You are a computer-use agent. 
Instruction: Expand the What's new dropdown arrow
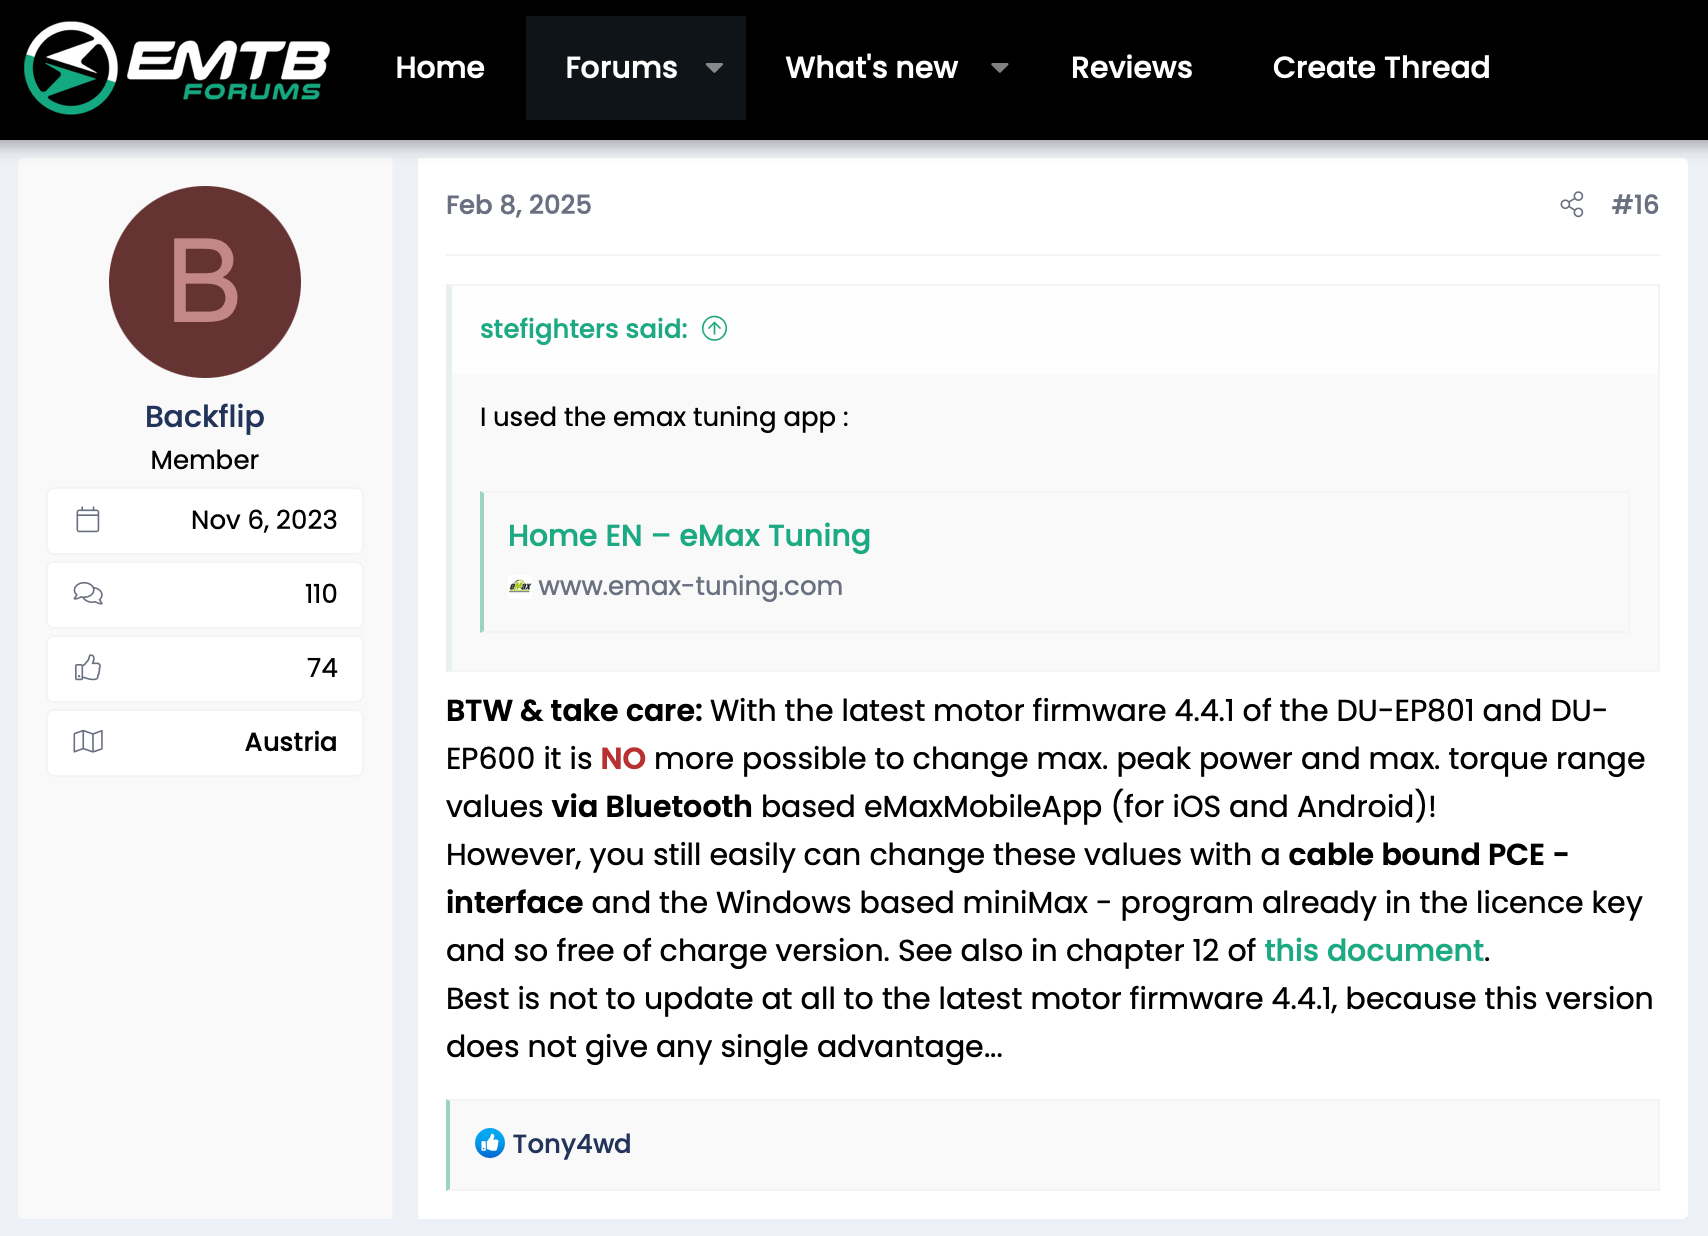[x=999, y=68]
